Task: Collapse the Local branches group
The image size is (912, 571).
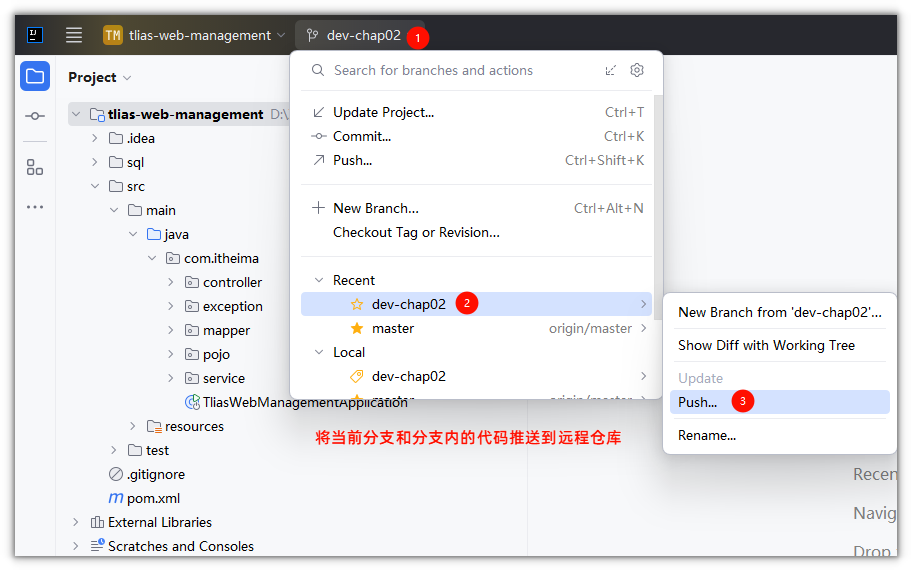Action: [319, 352]
